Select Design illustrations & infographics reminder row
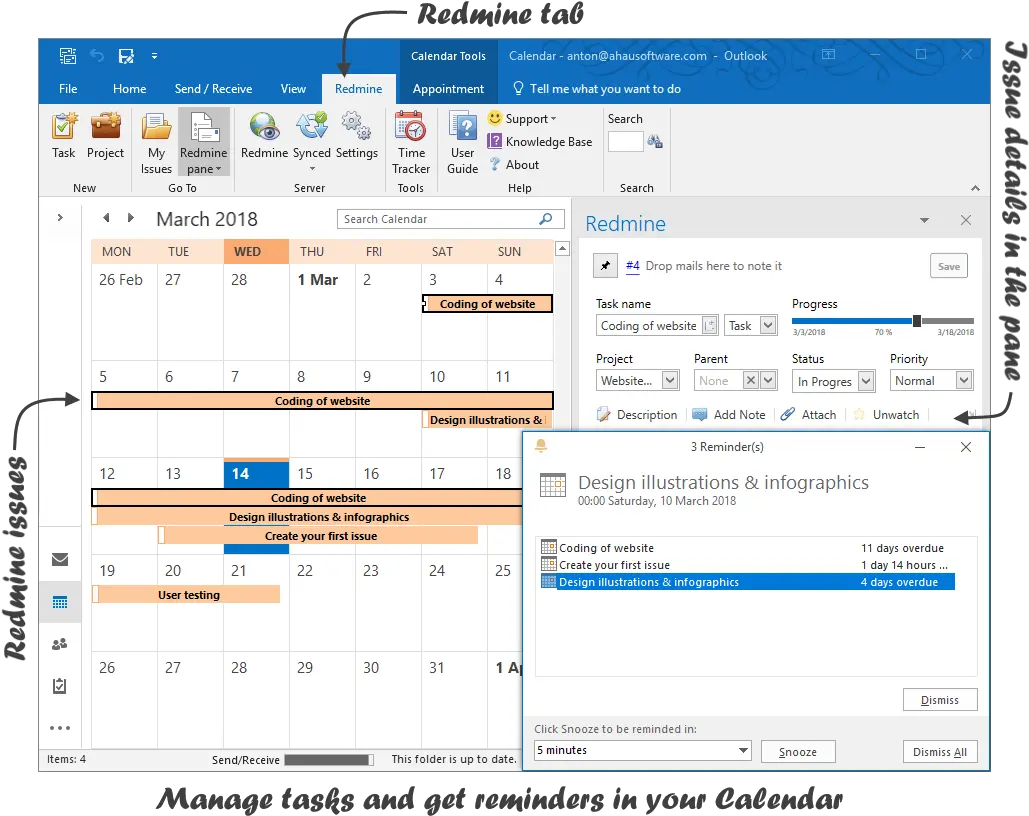The height and width of the screenshot is (816, 1029). point(747,582)
